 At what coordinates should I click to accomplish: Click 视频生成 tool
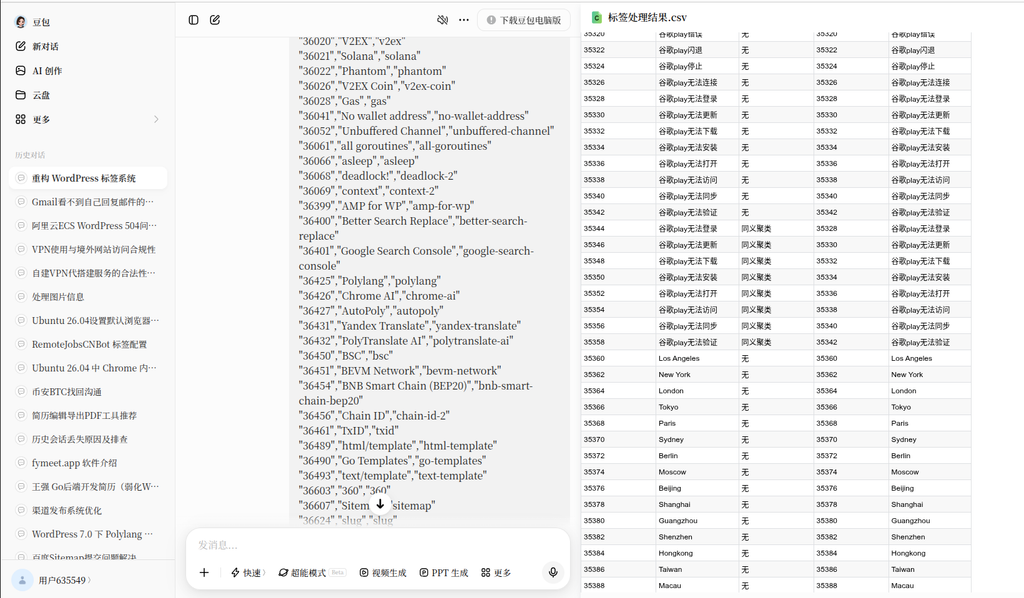383,573
